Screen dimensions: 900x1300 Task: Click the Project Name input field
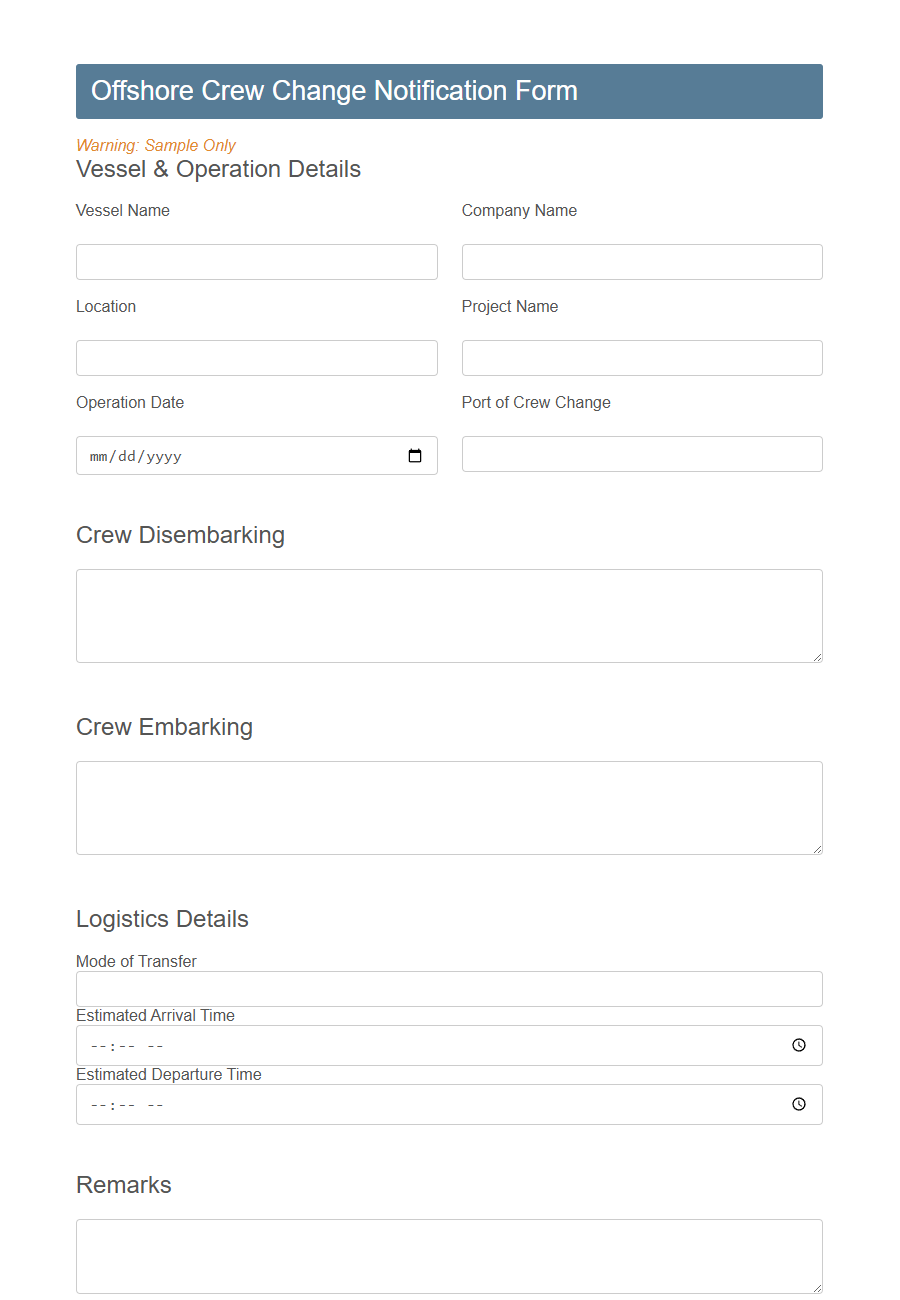tap(641, 357)
